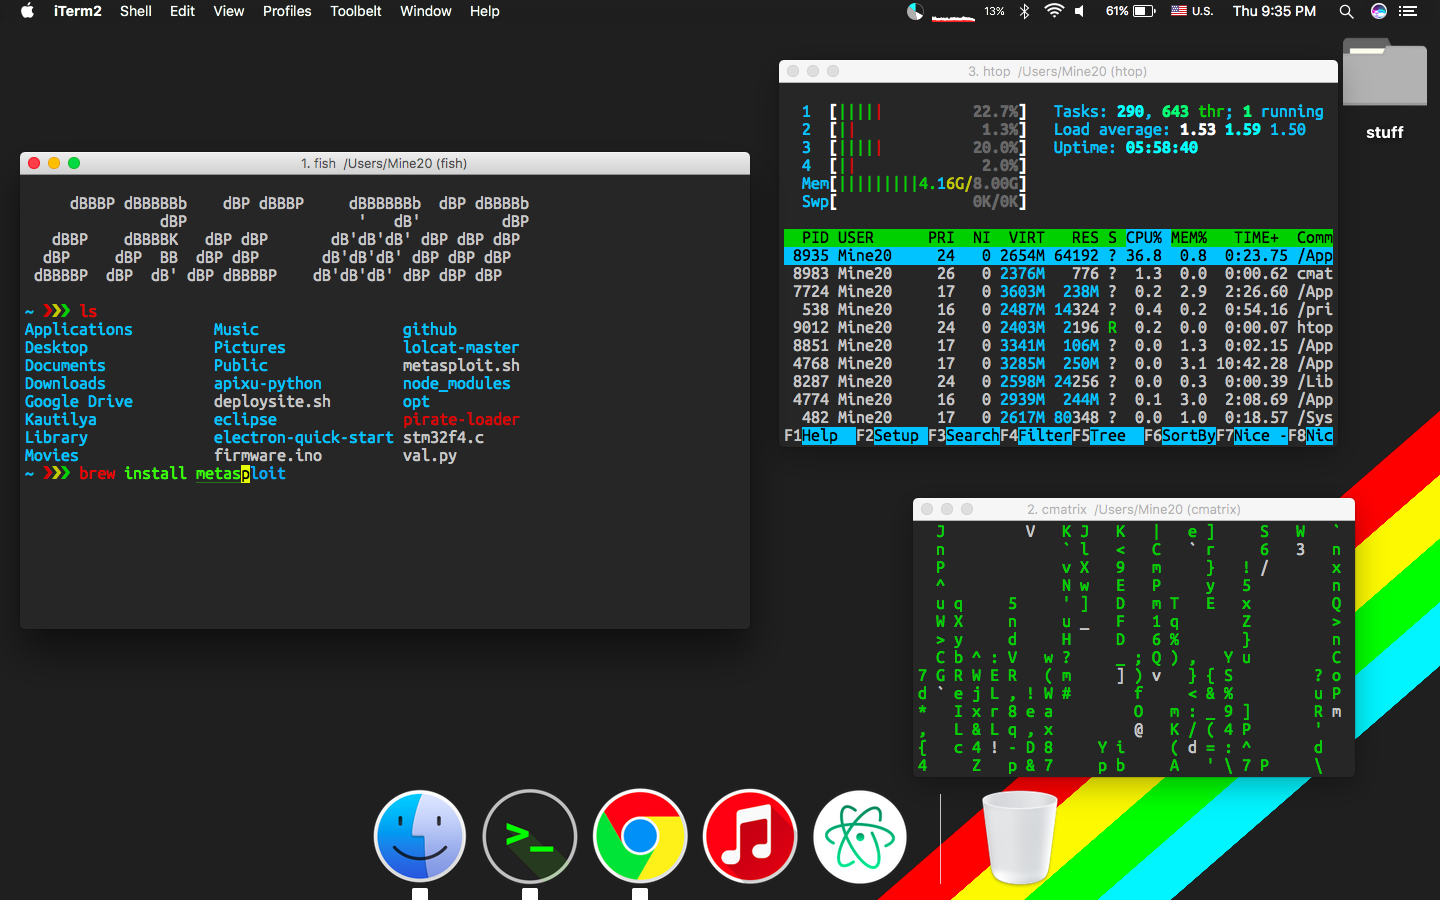Click F3 Search in htop footer
Viewport: 1440px width, 900px height.
(964, 436)
